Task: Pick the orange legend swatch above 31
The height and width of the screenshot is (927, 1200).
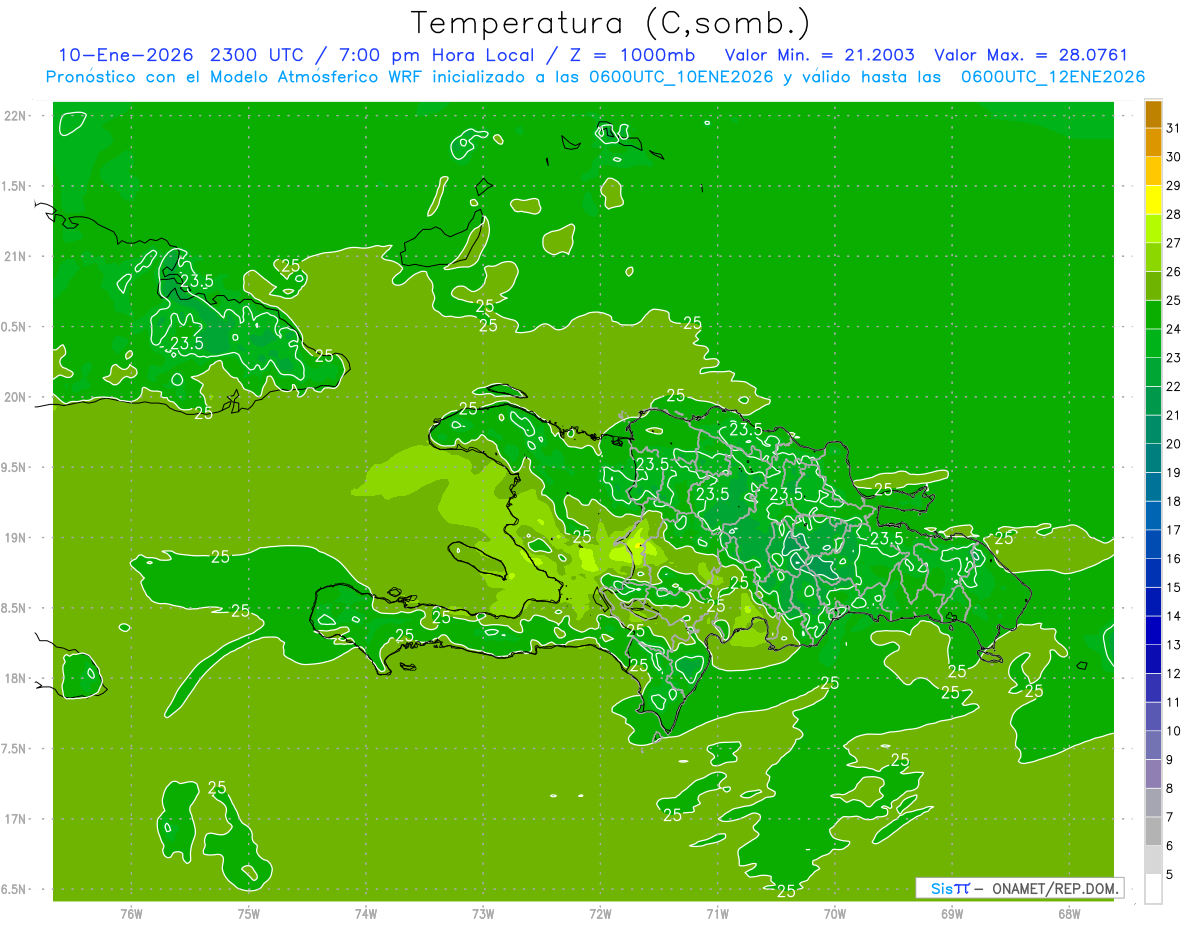Action: click(1153, 114)
